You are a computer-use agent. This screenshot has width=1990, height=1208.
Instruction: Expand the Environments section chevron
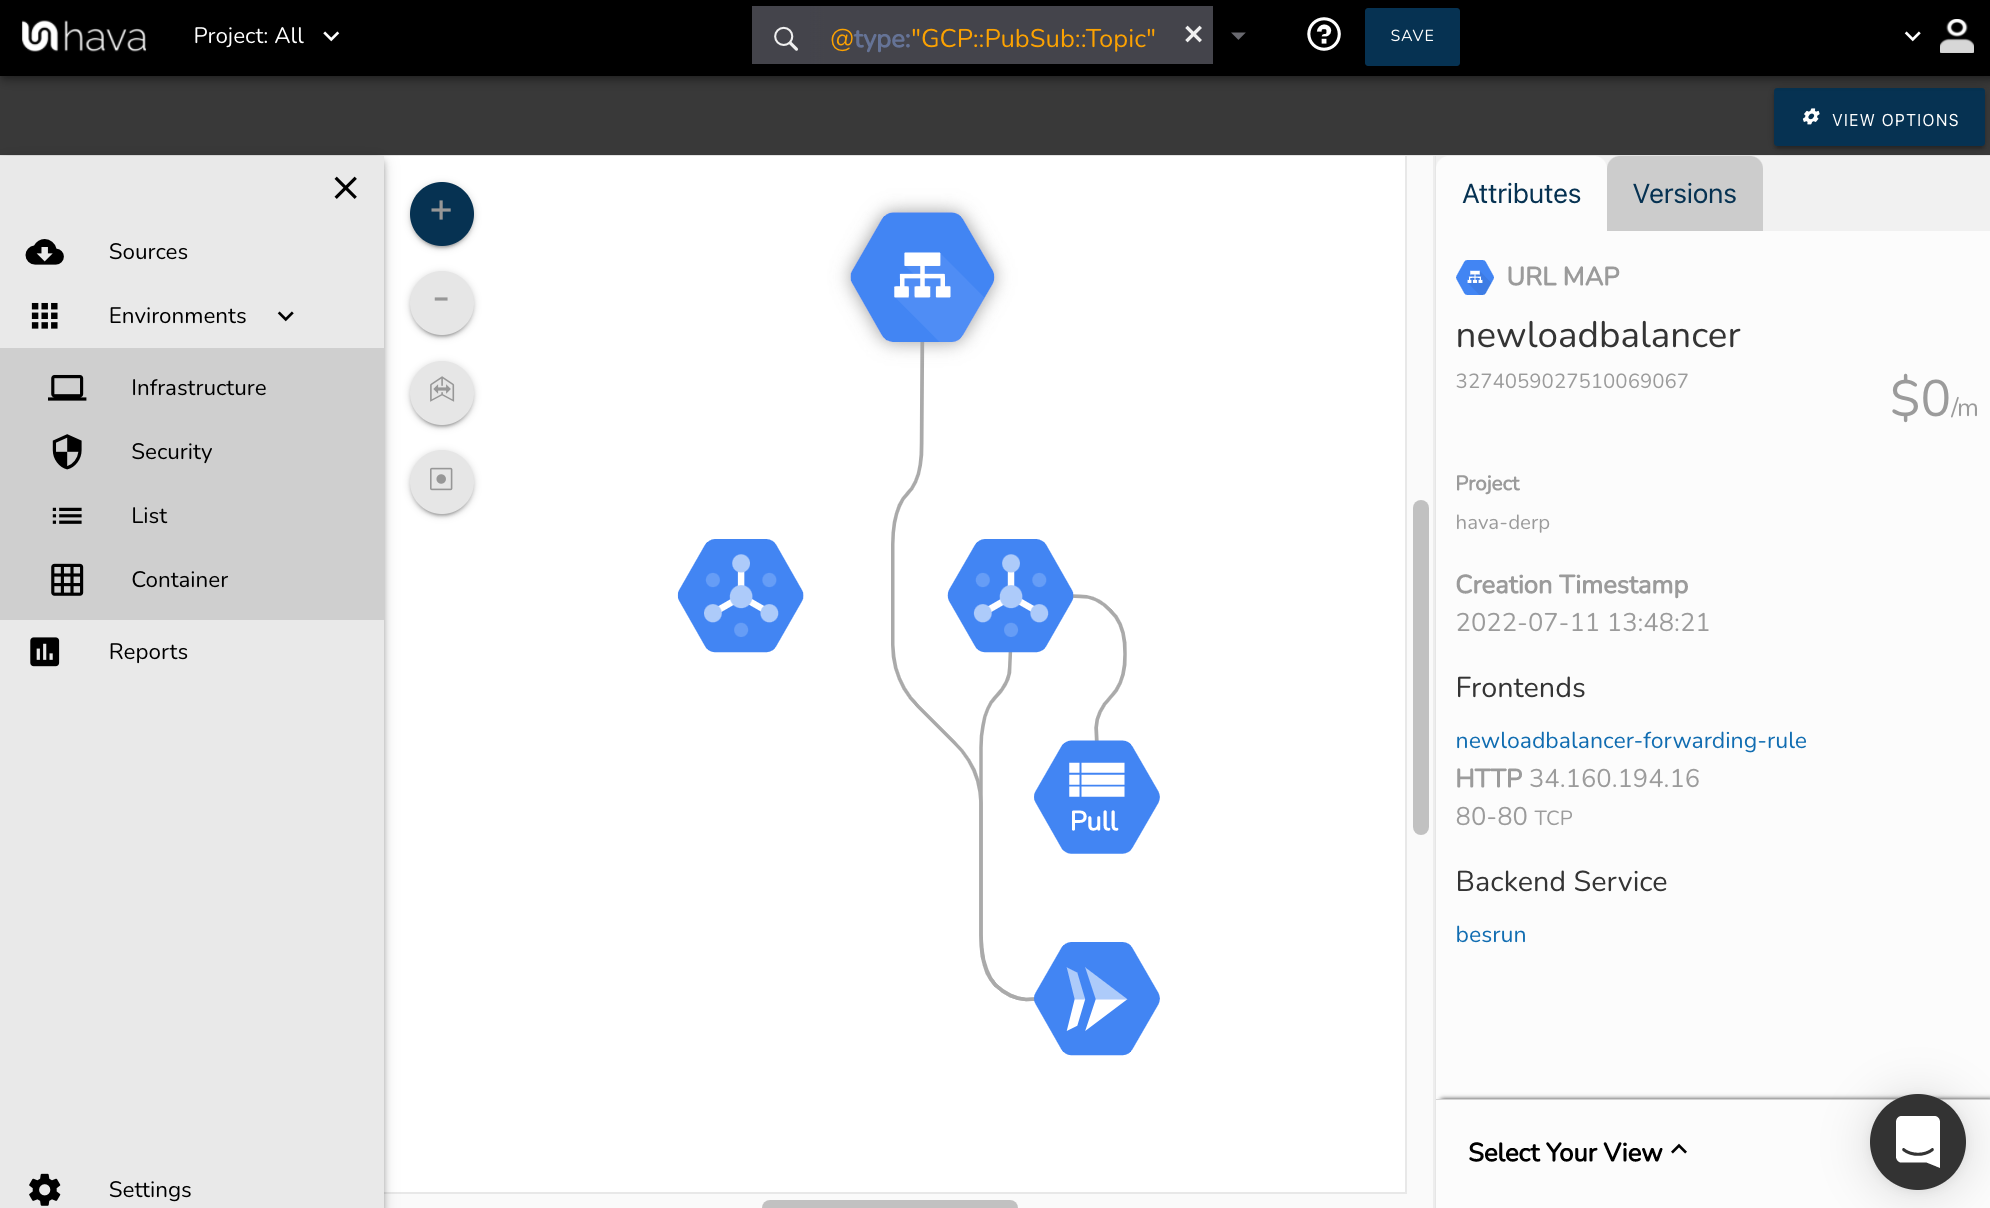click(285, 315)
